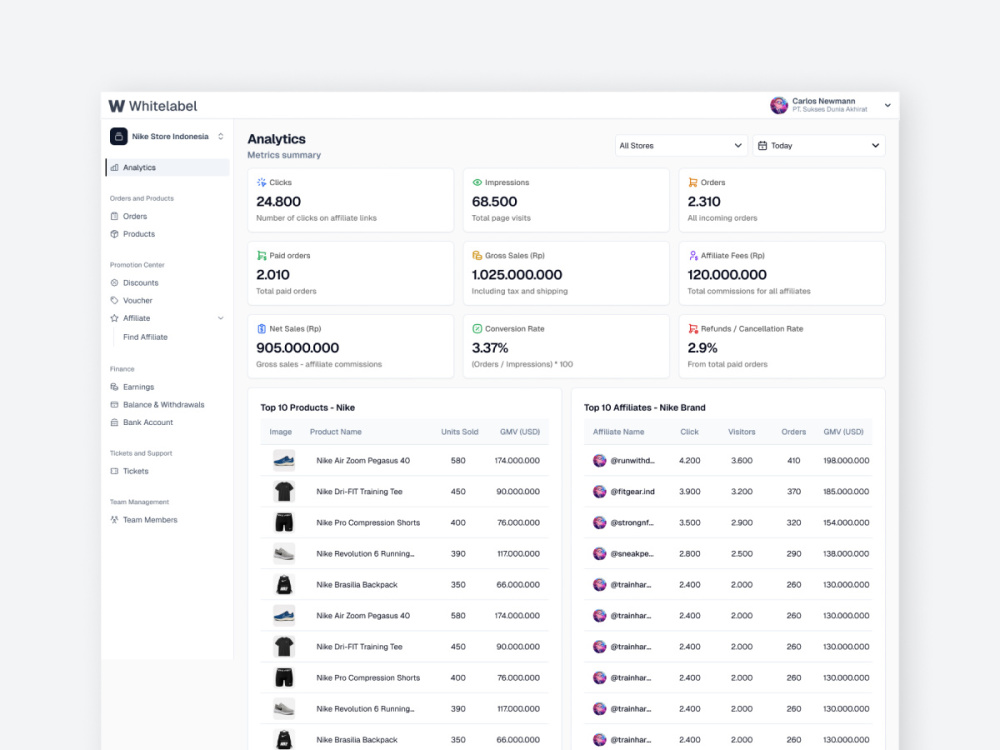This screenshot has height=750, width=1000.
Task: Go to Orders in the sidebar
Action: [135, 216]
